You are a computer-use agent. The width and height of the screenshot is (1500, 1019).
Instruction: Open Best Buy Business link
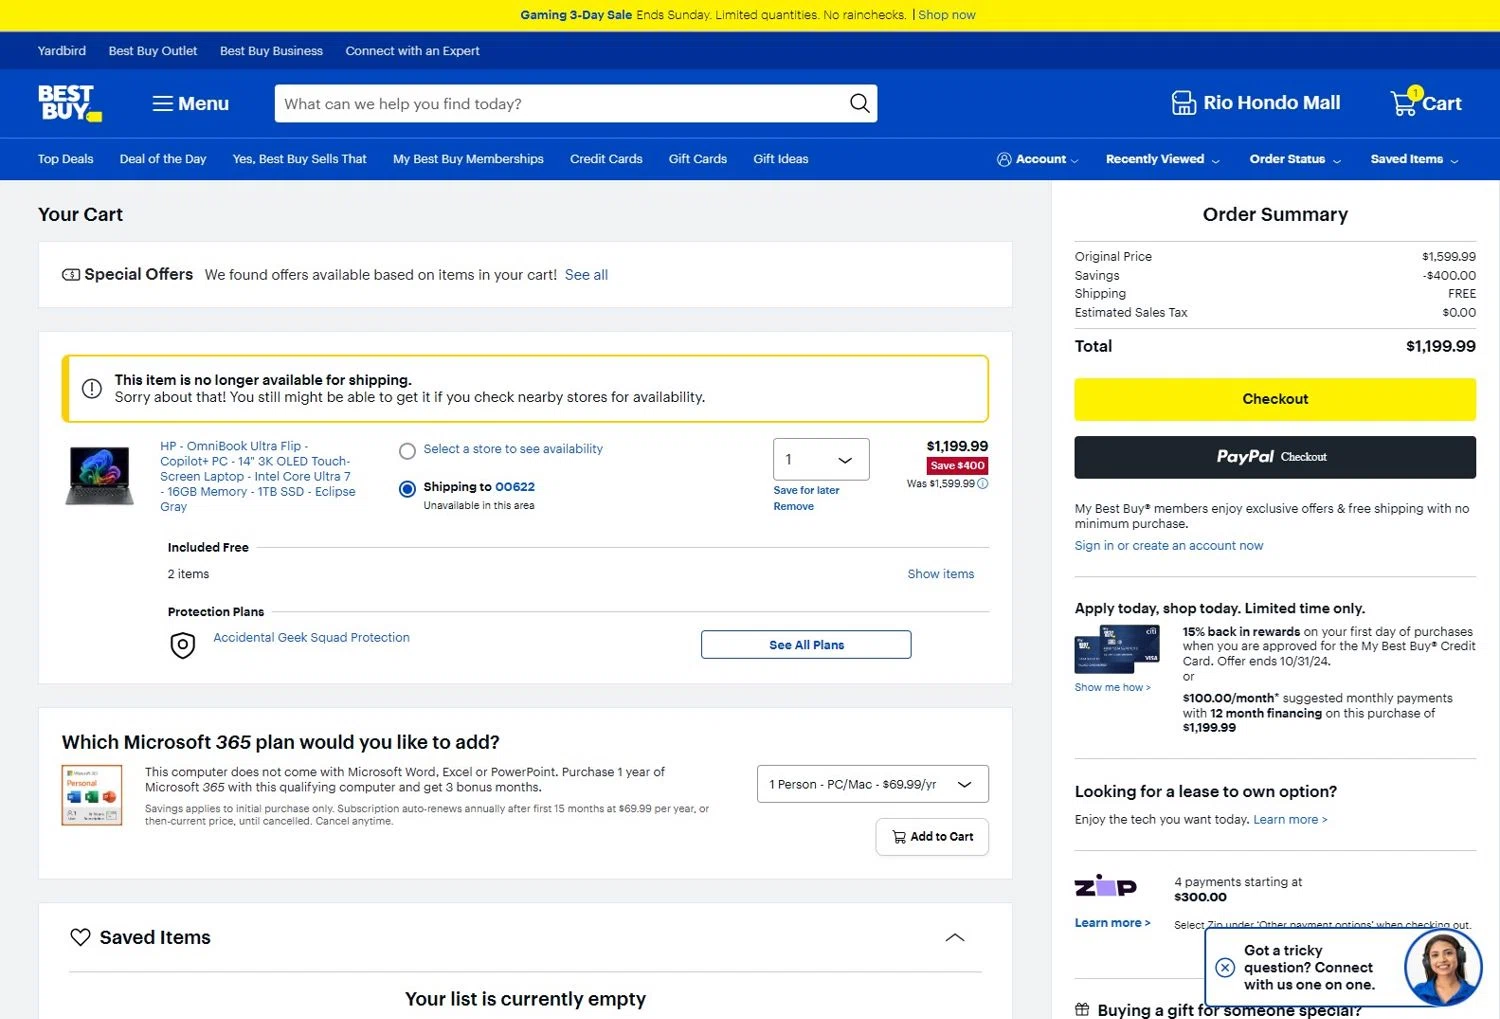pos(271,51)
